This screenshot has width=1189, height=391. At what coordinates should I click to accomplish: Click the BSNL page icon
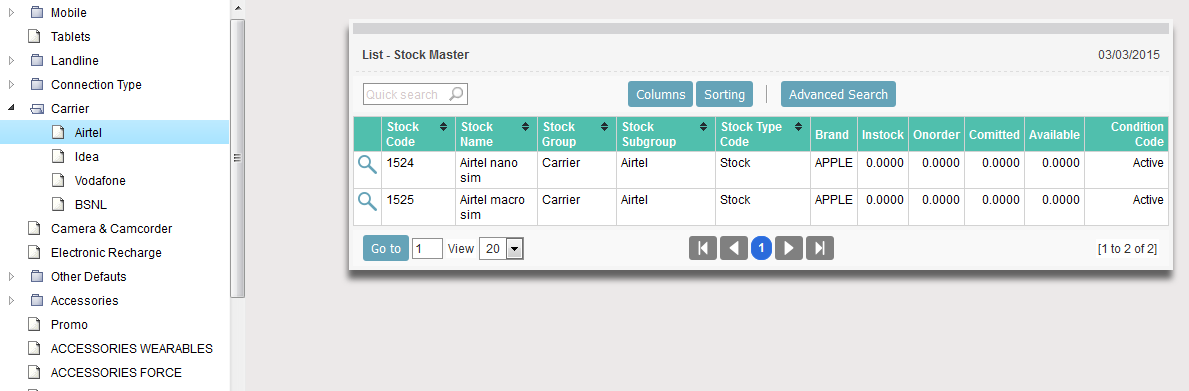pos(58,205)
